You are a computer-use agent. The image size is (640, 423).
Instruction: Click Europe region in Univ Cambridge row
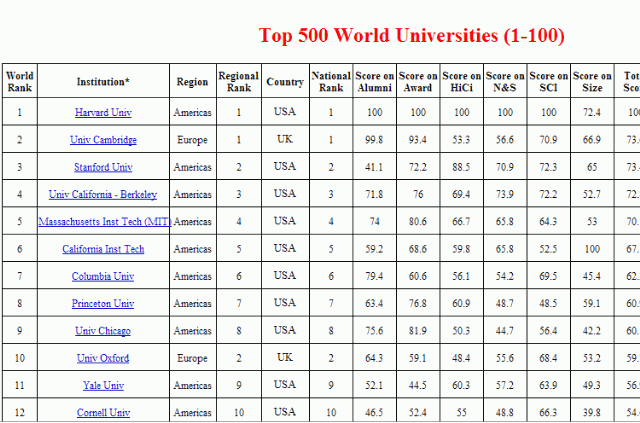click(x=193, y=140)
